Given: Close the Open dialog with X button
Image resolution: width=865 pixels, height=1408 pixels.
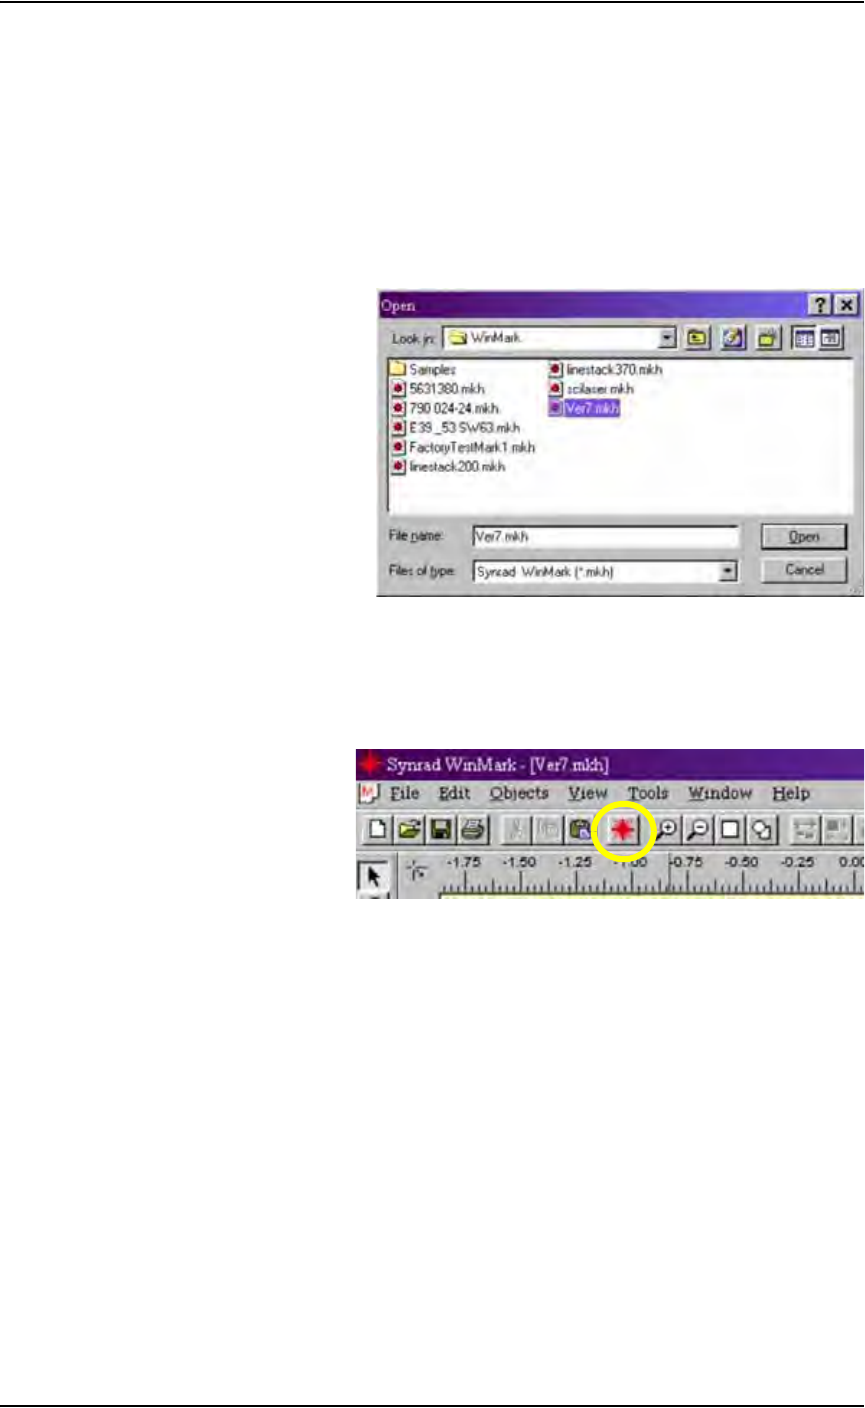Looking at the screenshot, I should tap(845, 305).
